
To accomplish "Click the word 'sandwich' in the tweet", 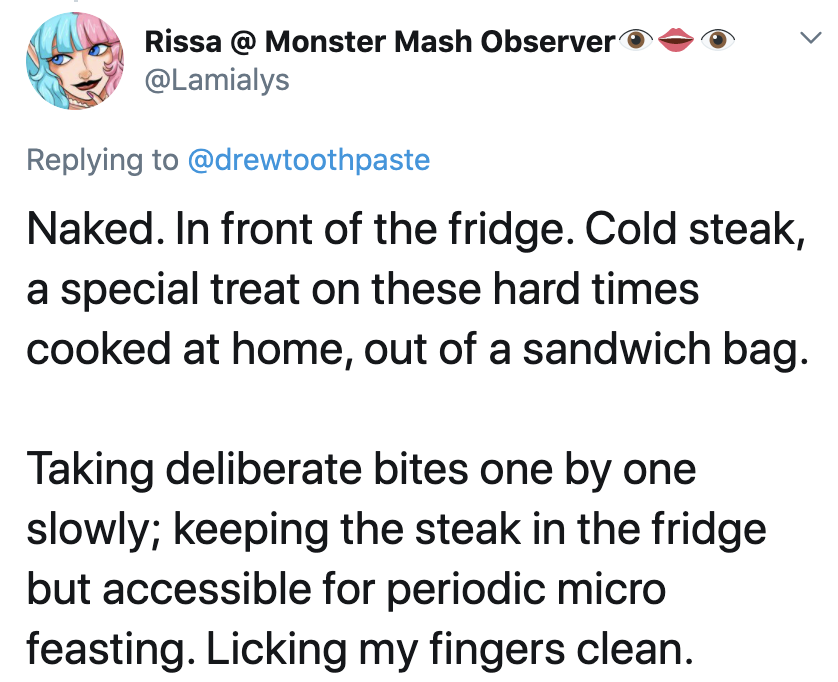I will point(616,349).
